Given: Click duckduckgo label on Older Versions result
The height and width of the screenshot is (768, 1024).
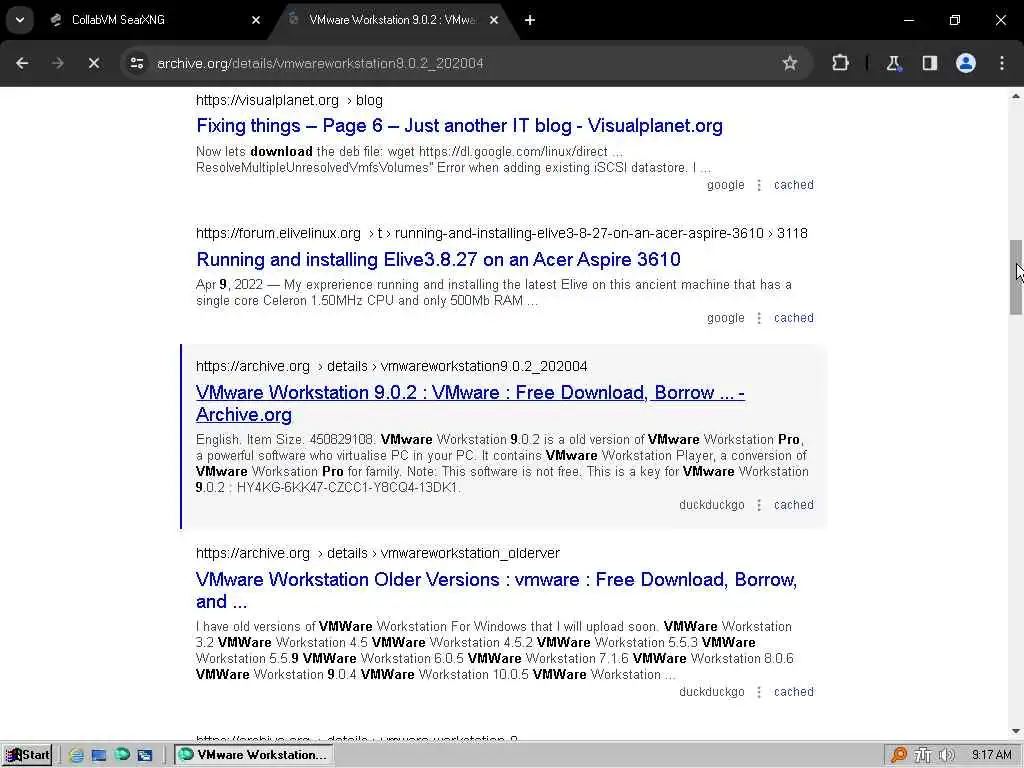Looking at the screenshot, I should 712,692.
